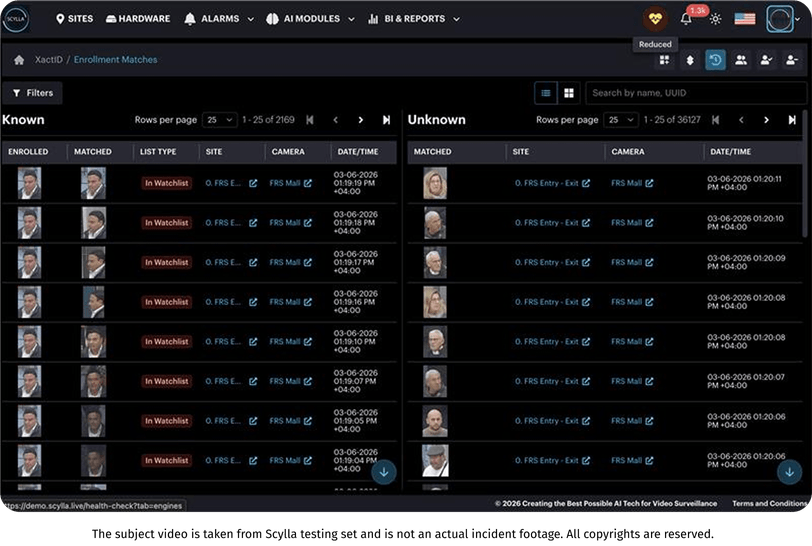Image resolution: width=812 pixels, height=546 pixels.
Task: Go to next page of Unknown list
Action: click(766, 120)
